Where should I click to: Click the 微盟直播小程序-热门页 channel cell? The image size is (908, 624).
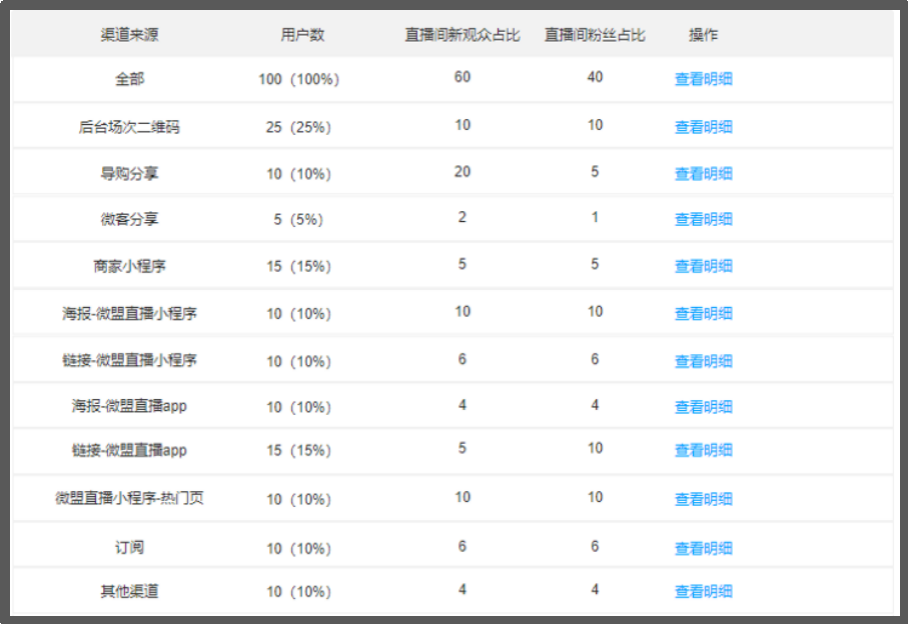129,498
